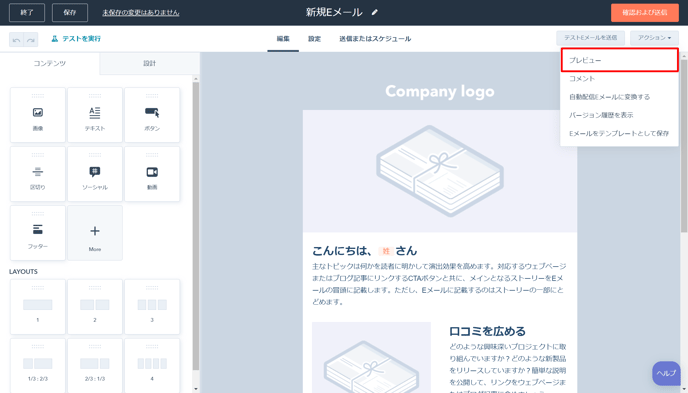Image resolution: width=688 pixels, height=393 pixels.
Task: Click the LAYOUTS section label
Action: [x=23, y=272]
